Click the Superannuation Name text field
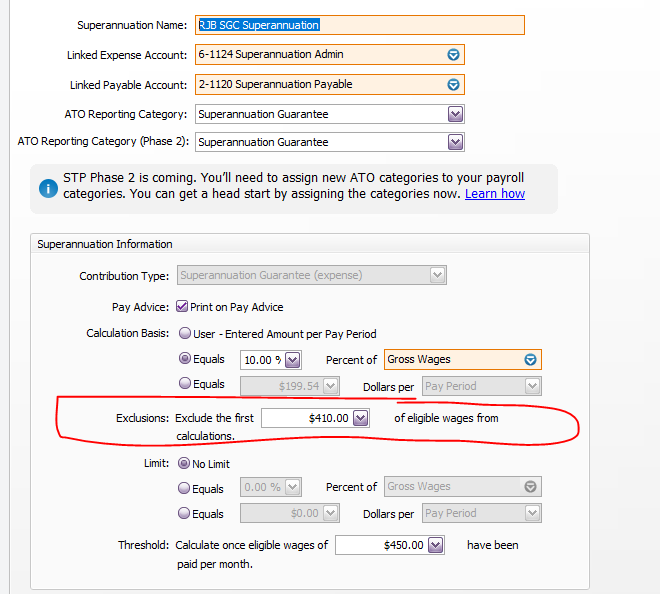 coord(360,25)
